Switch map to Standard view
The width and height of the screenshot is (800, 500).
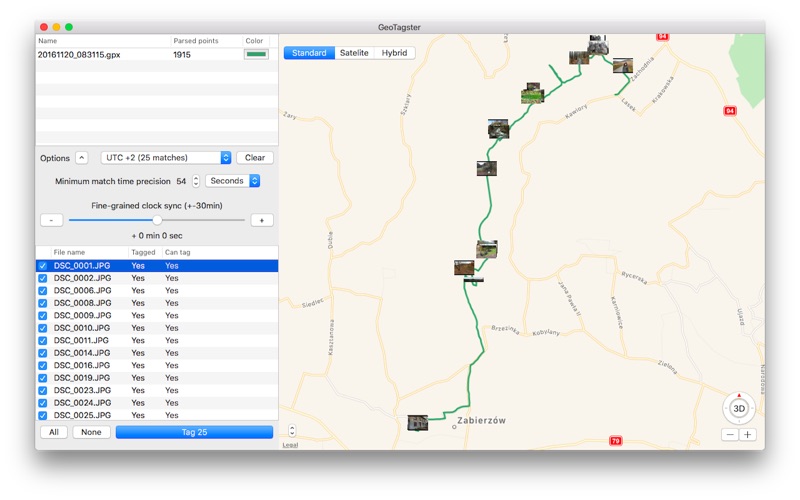(309, 53)
